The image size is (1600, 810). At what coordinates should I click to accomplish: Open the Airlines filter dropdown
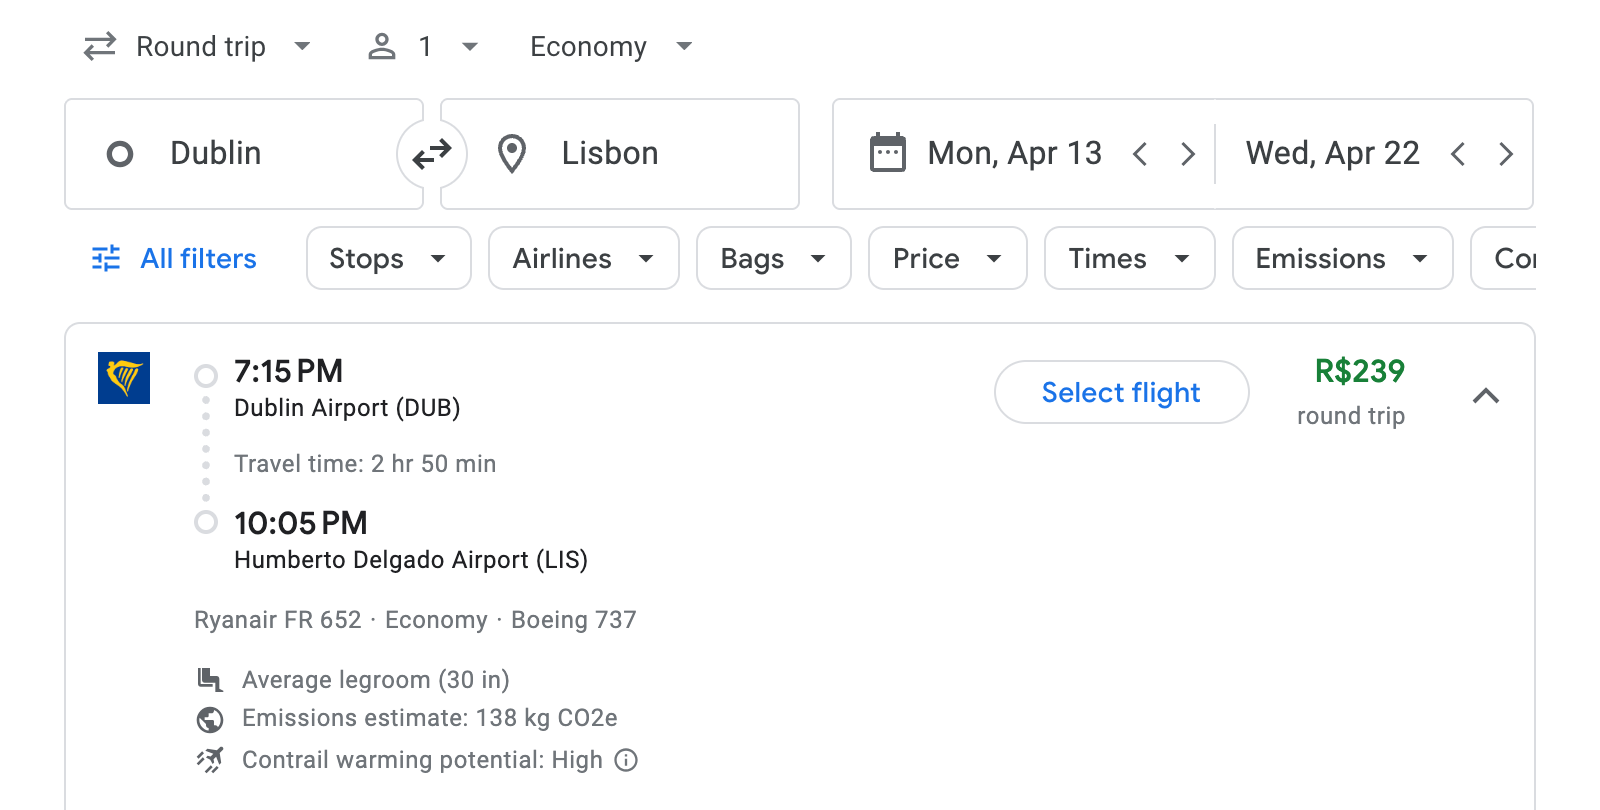pyautogui.click(x=583, y=258)
